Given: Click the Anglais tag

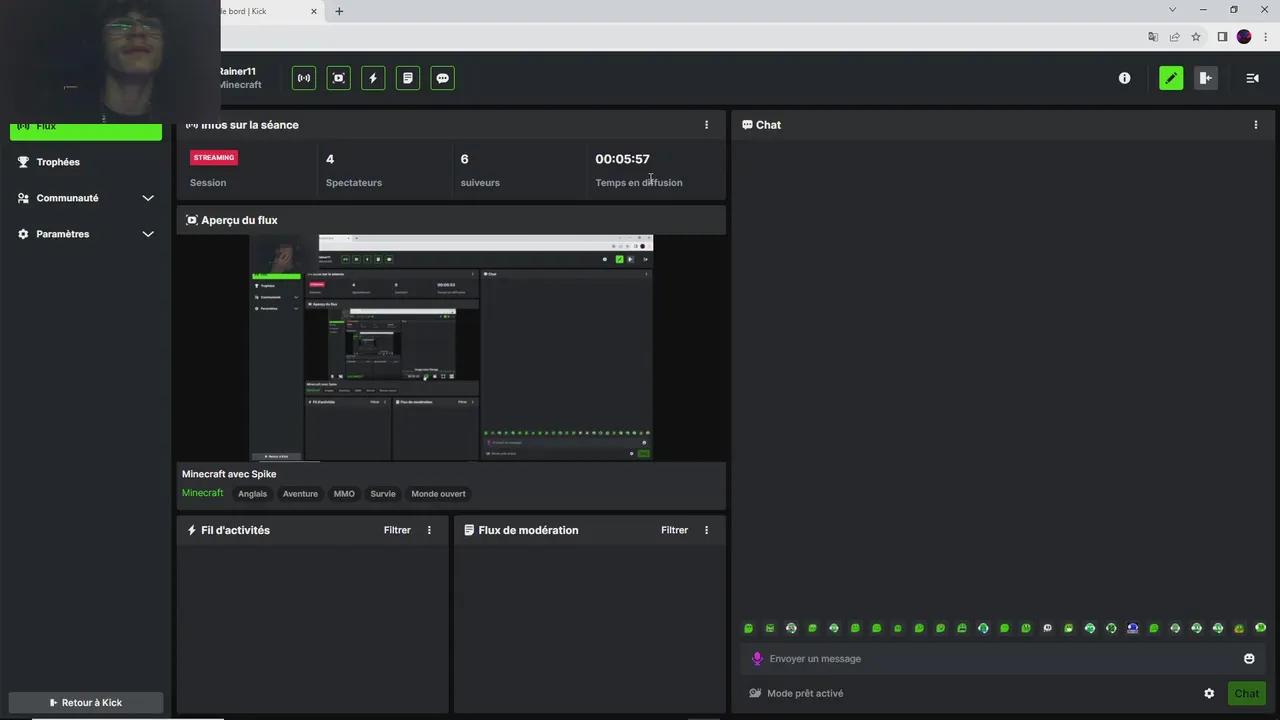Looking at the screenshot, I should point(252,494).
